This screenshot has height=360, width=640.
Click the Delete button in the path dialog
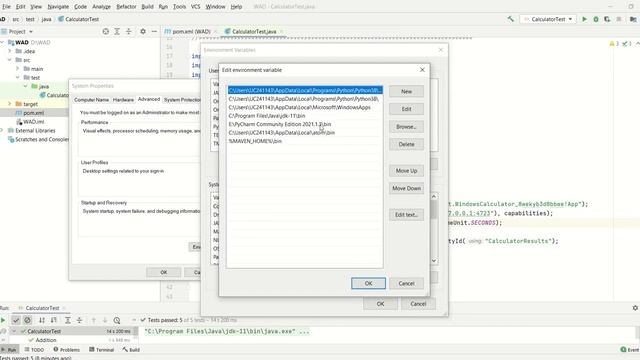tap(406, 144)
